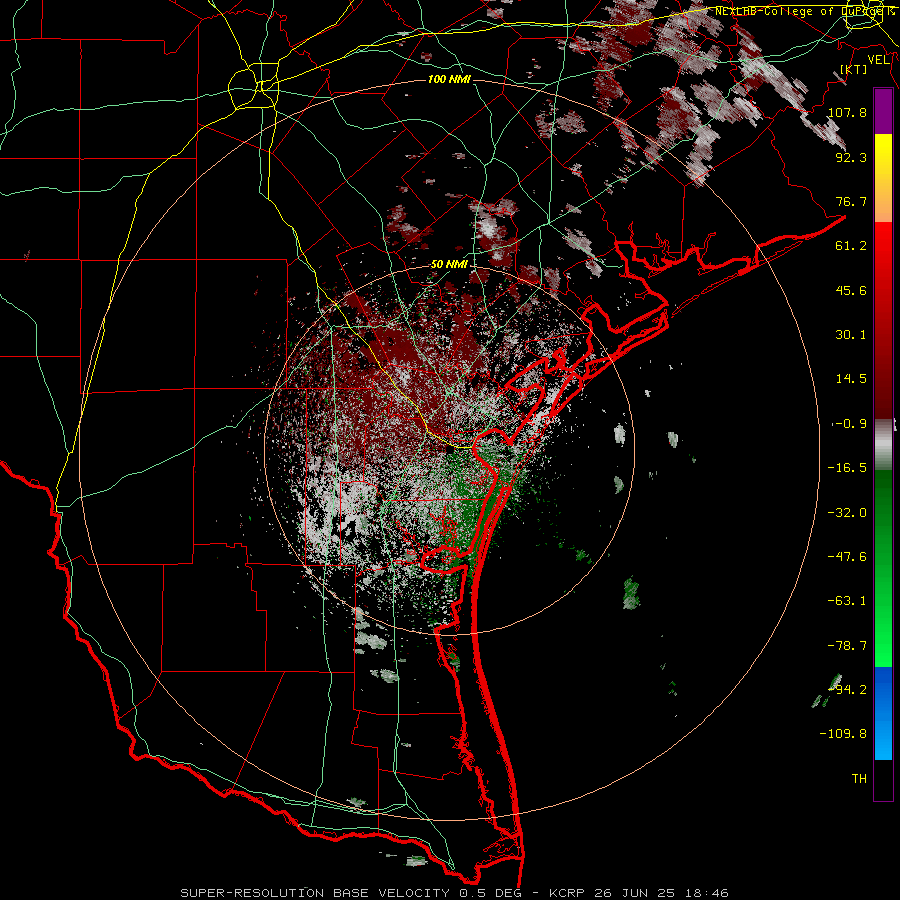Click the NEXLAB-College of DuPage credit text

pos(804,11)
